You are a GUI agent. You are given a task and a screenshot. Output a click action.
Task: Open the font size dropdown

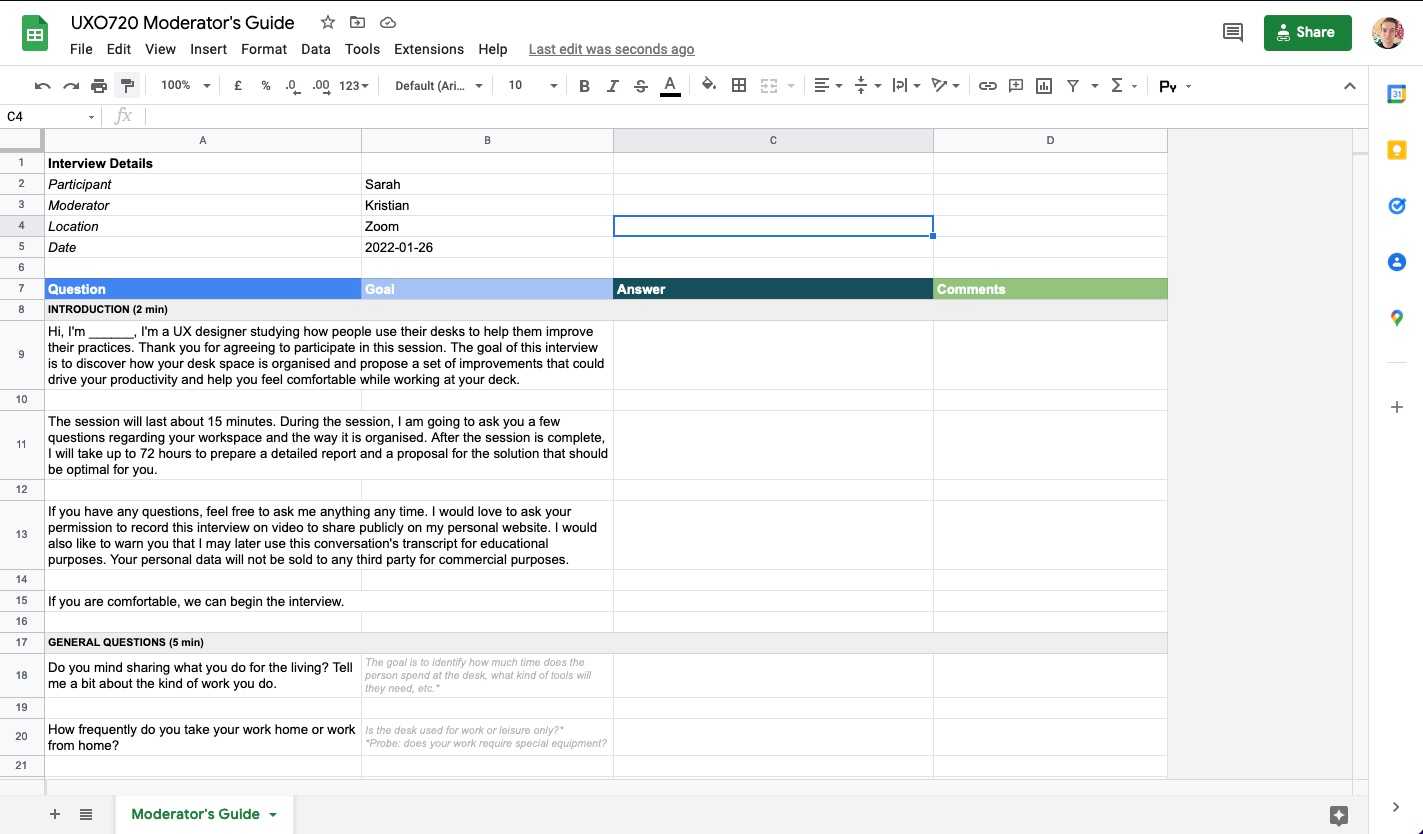[532, 86]
